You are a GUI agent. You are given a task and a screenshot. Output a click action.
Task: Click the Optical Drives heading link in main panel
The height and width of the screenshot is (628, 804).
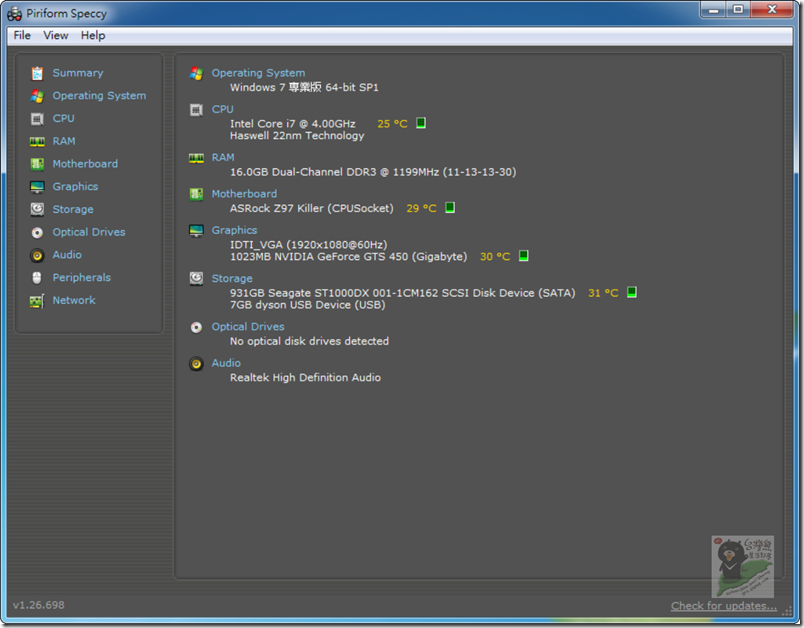pos(248,327)
